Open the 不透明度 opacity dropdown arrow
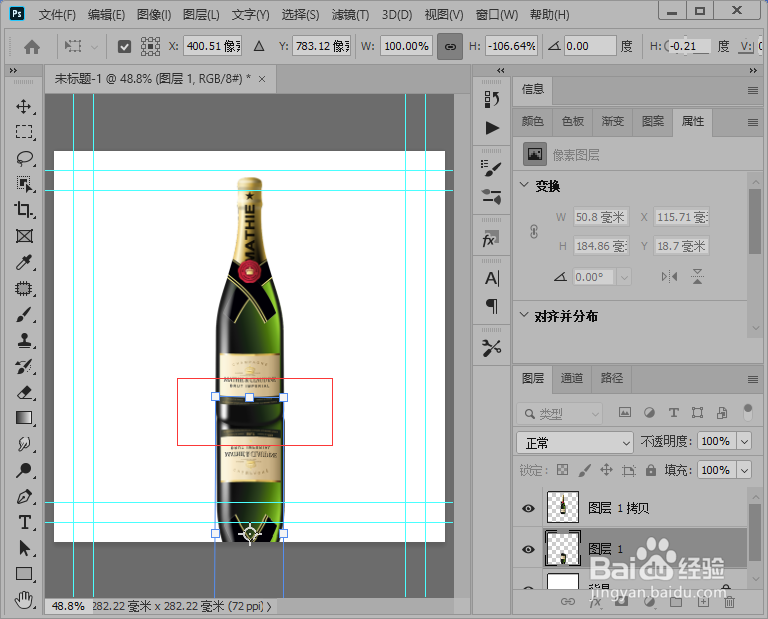Screen dimensions: 768x619 click(744, 442)
